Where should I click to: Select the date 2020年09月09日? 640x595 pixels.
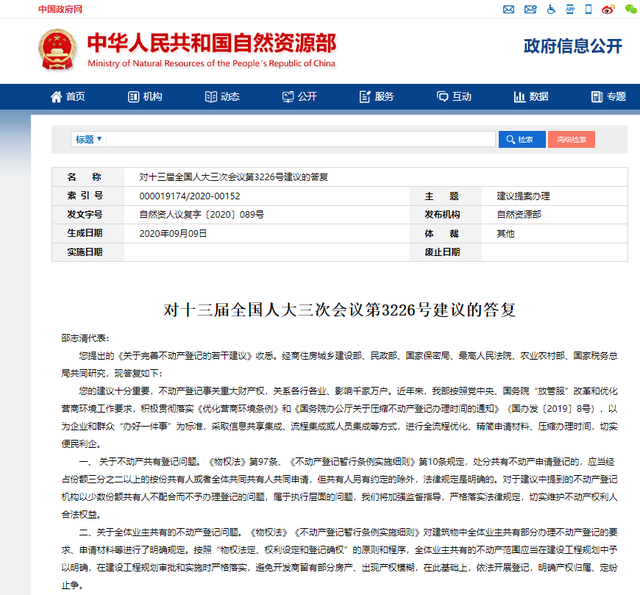173,233
